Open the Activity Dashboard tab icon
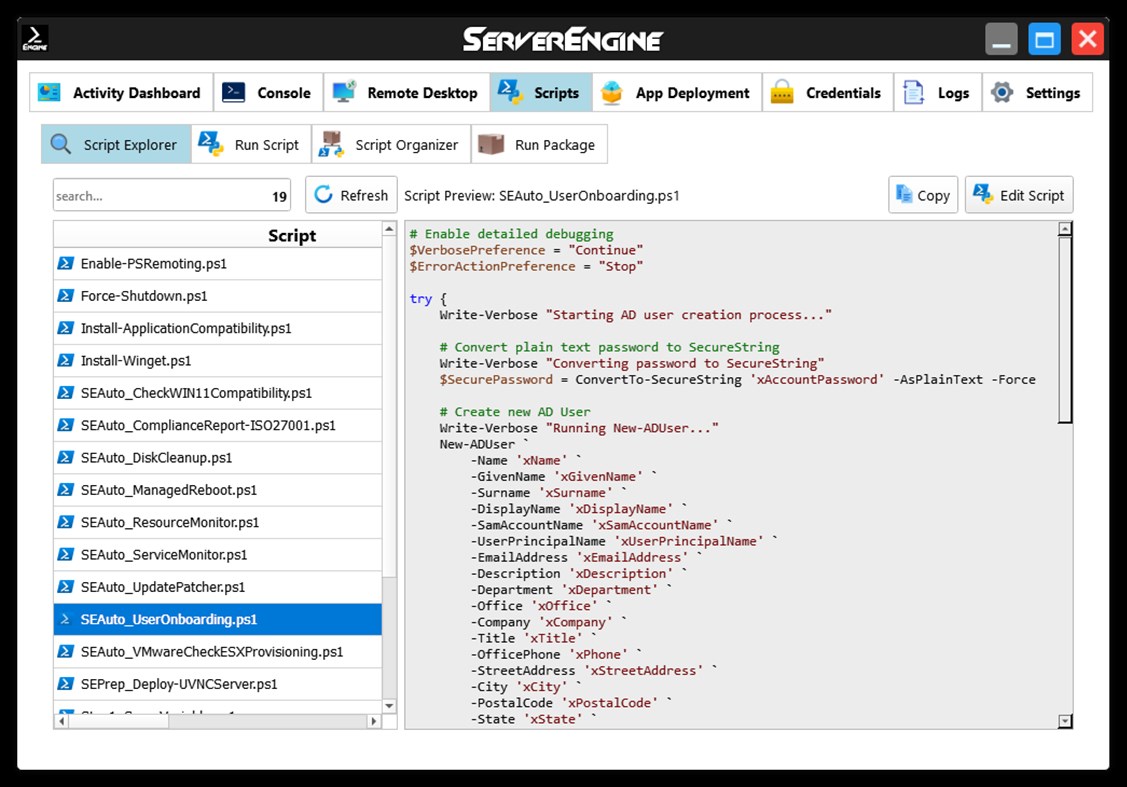Viewport: 1127px width, 787px height. tap(47, 92)
